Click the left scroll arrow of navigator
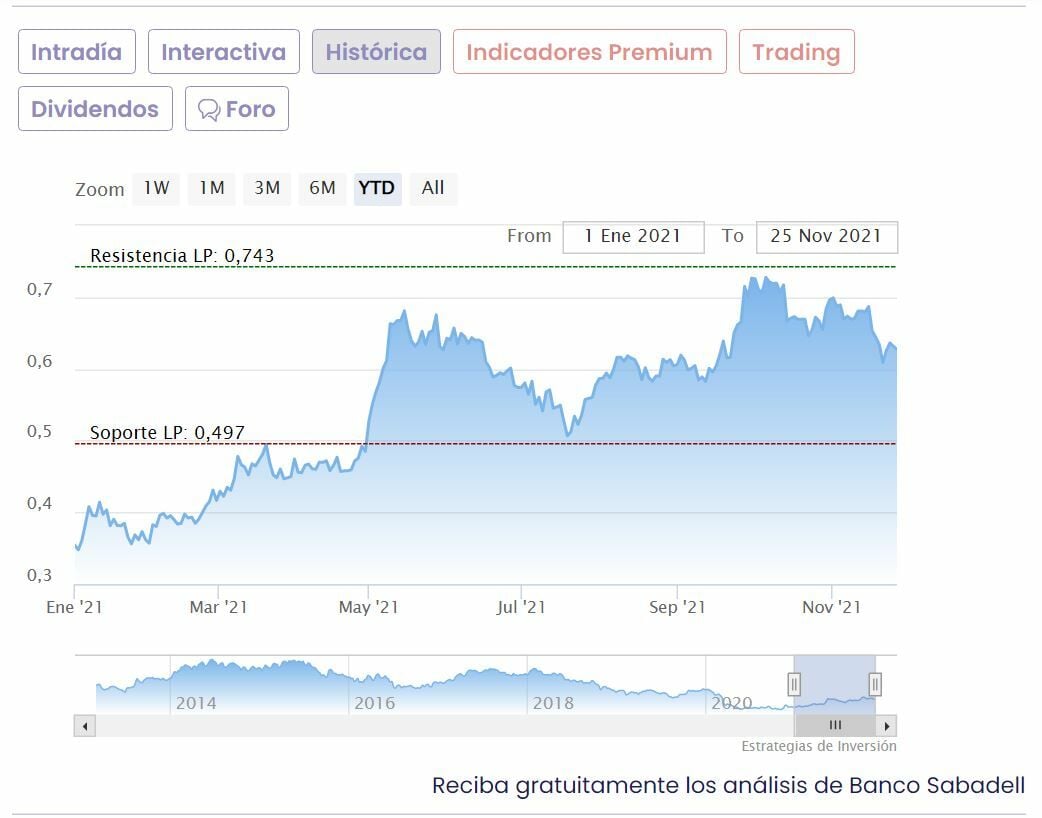 (84, 726)
